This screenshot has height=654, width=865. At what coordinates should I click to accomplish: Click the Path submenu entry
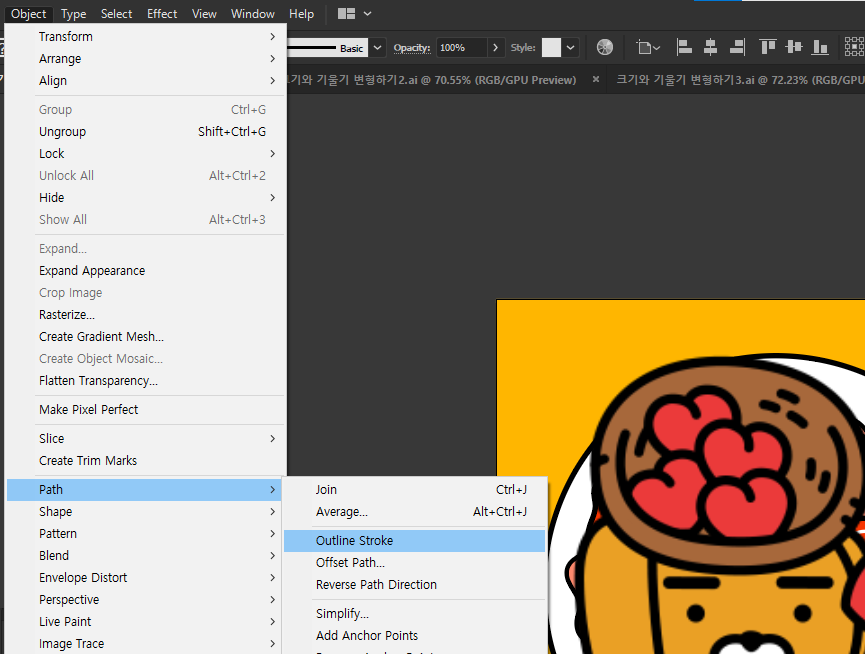[x=144, y=490]
